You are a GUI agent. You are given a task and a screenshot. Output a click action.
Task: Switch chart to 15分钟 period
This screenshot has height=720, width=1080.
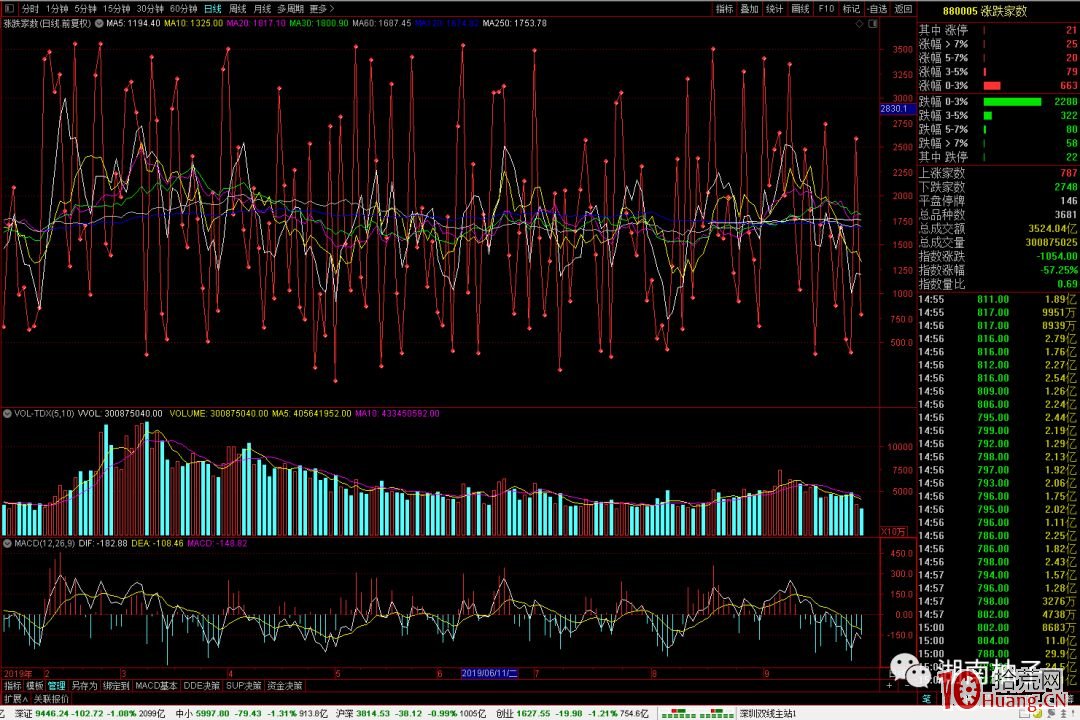tap(117, 8)
